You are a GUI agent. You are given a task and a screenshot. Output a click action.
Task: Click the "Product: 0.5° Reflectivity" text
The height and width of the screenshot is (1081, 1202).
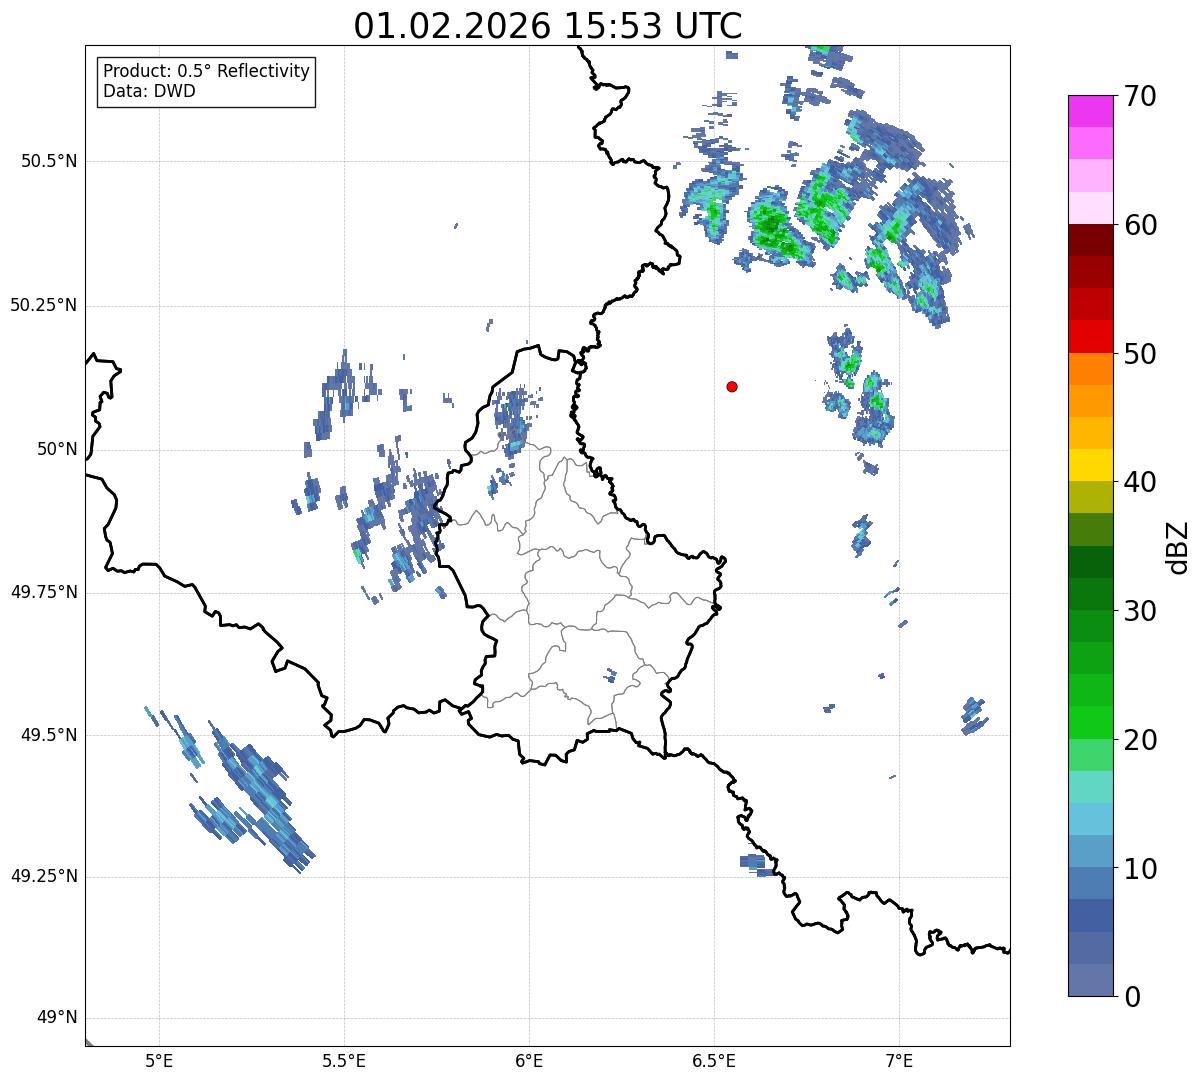pyautogui.click(x=206, y=72)
